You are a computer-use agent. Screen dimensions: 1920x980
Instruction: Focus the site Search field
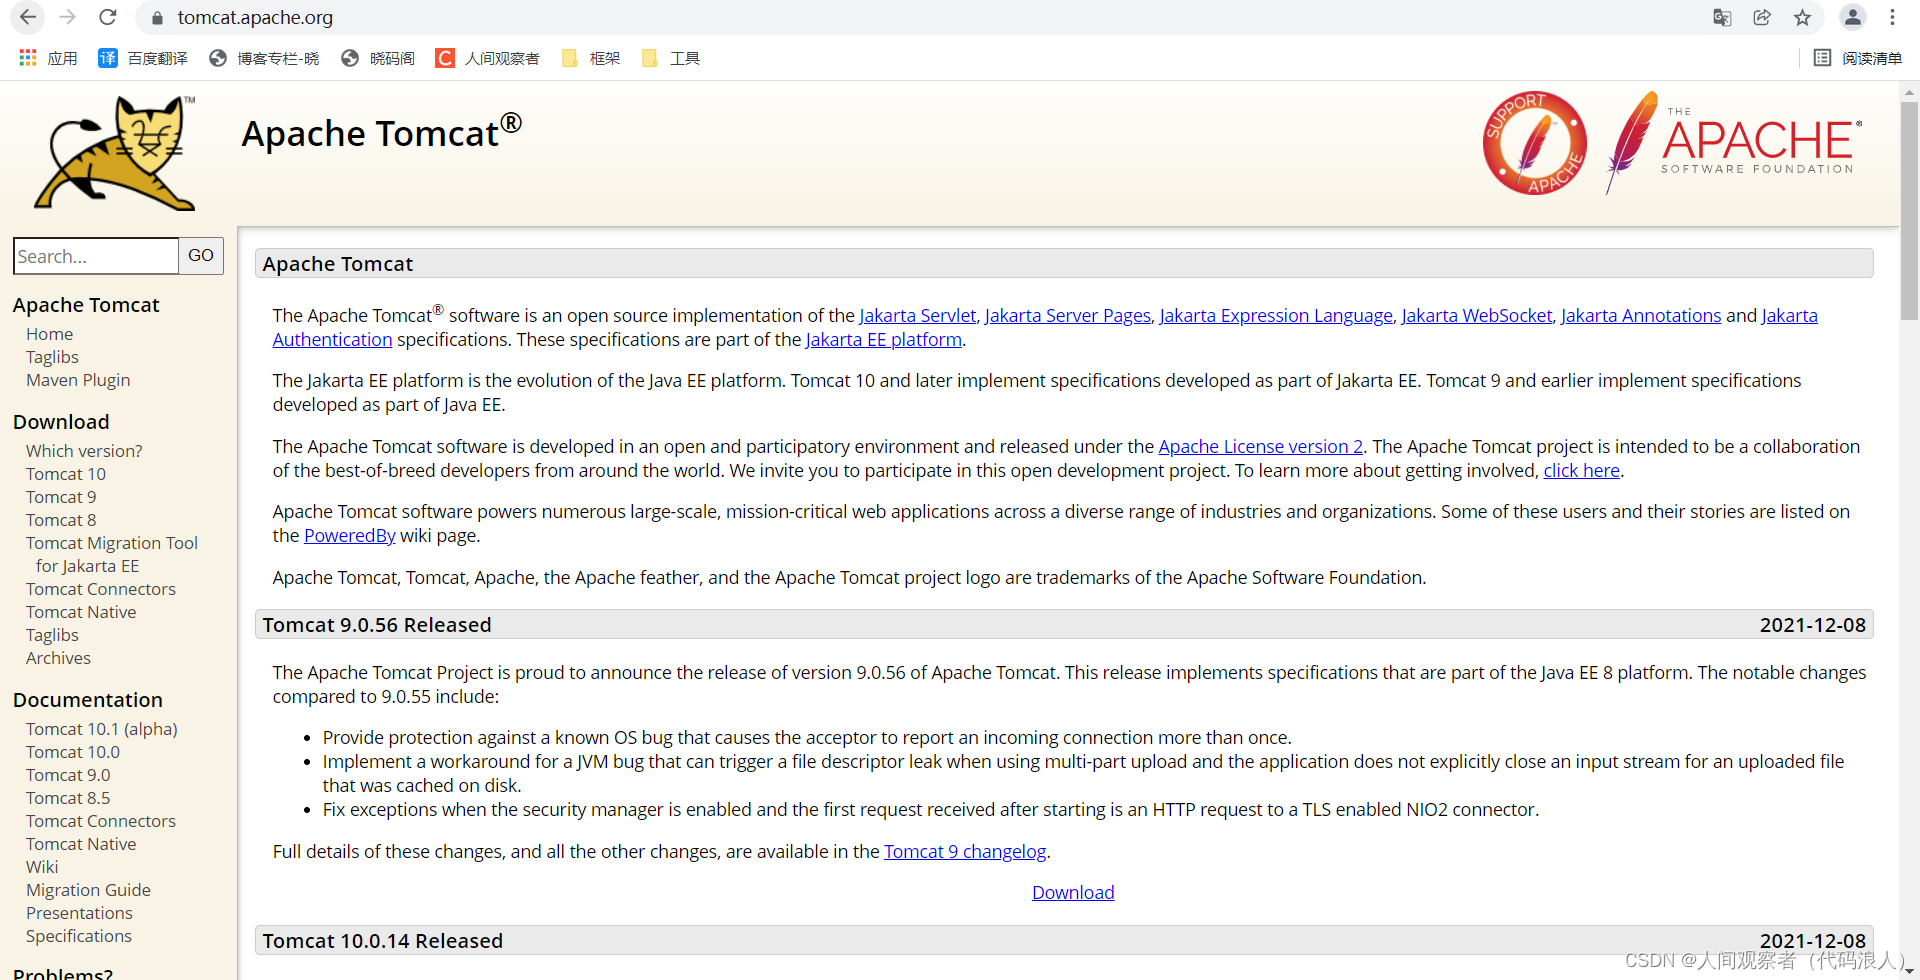(x=96, y=256)
